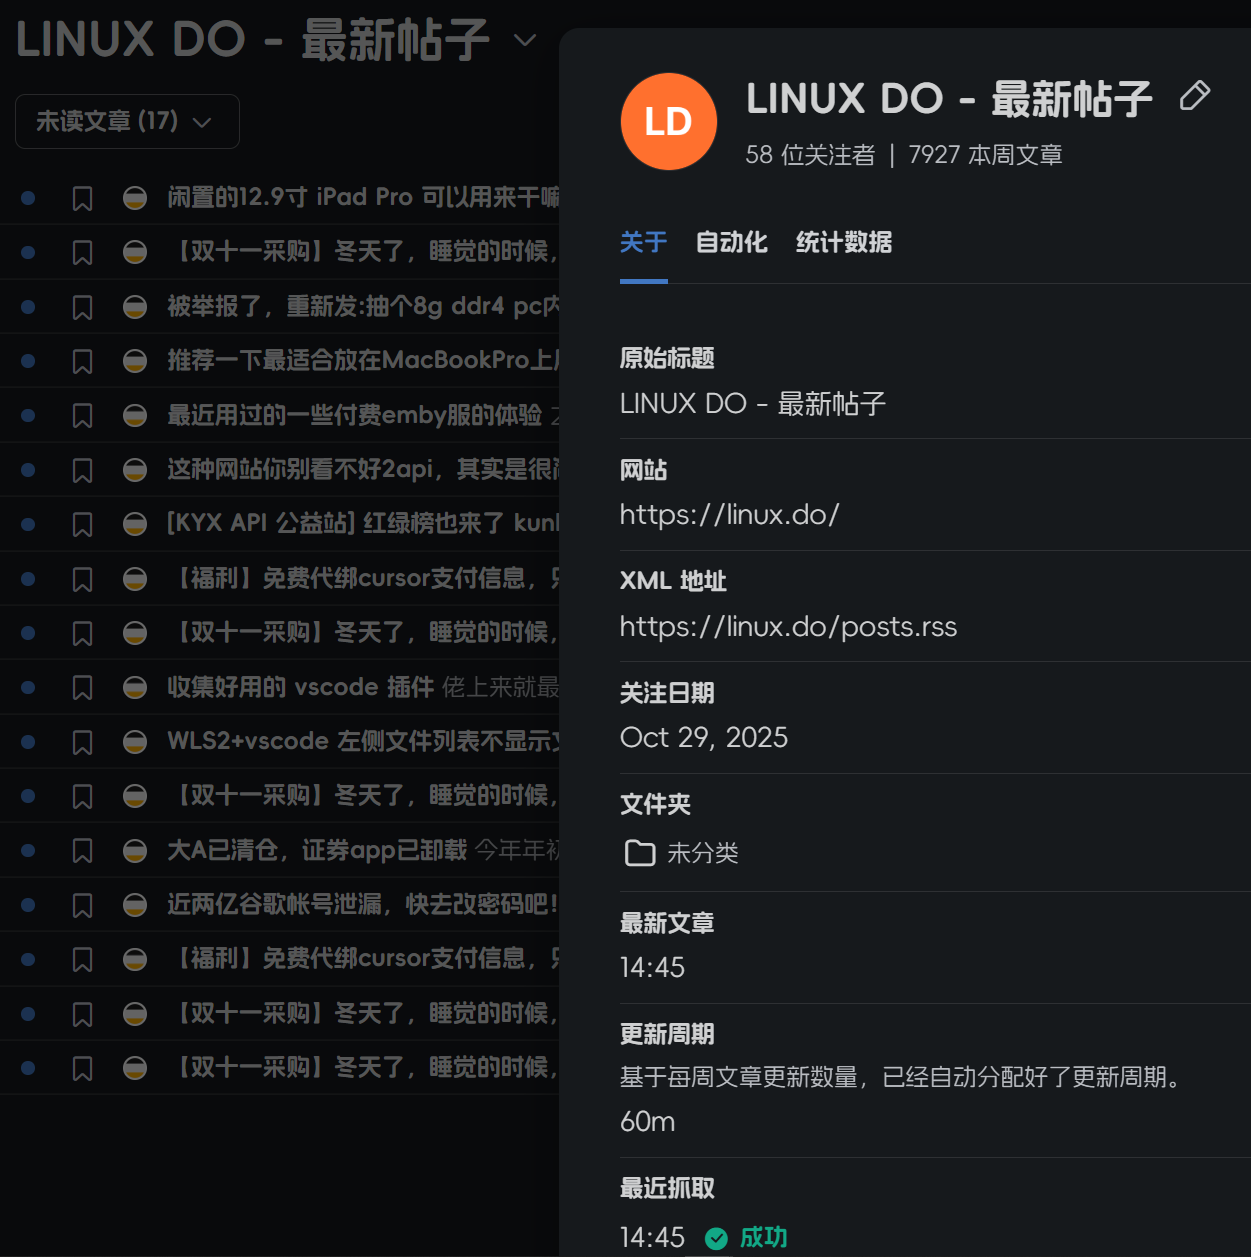
Task: Click the follow date Oct 29, 2025
Action: [x=704, y=738]
